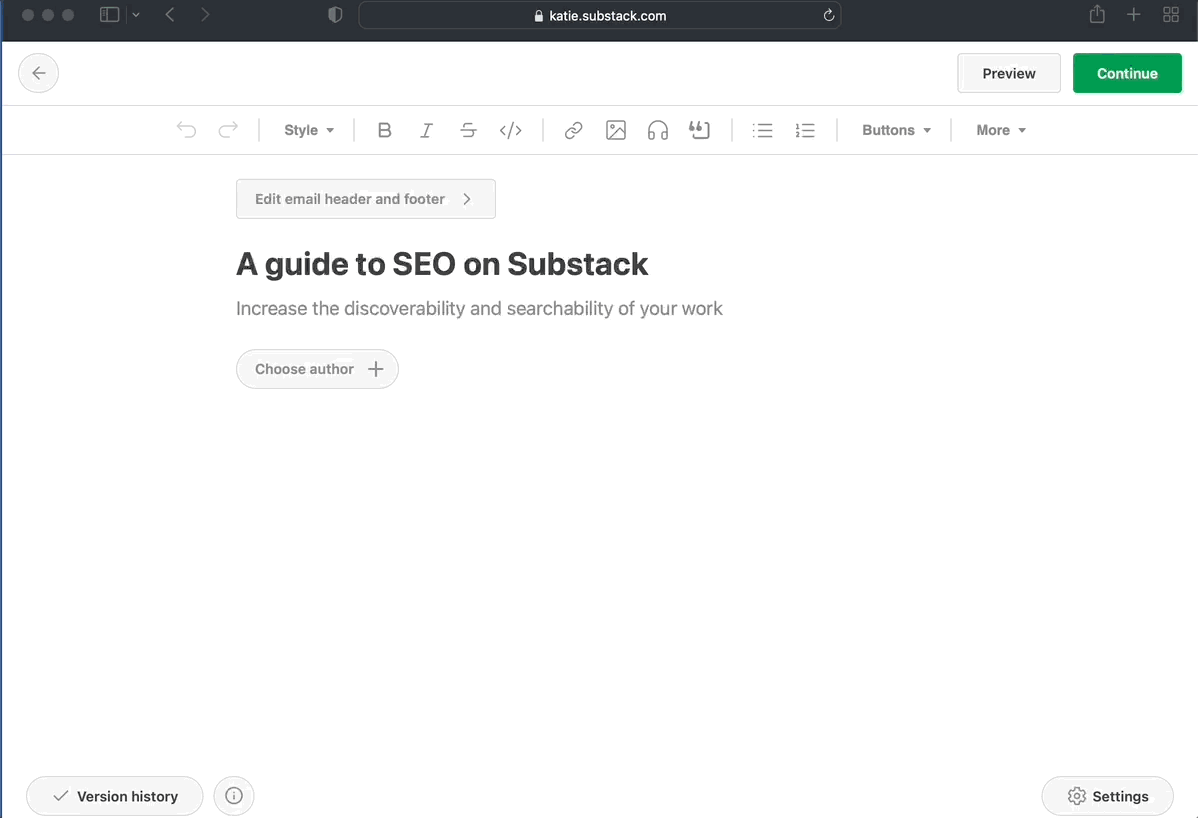Open the info icon at bottom
1198x818 pixels.
click(234, 796)
